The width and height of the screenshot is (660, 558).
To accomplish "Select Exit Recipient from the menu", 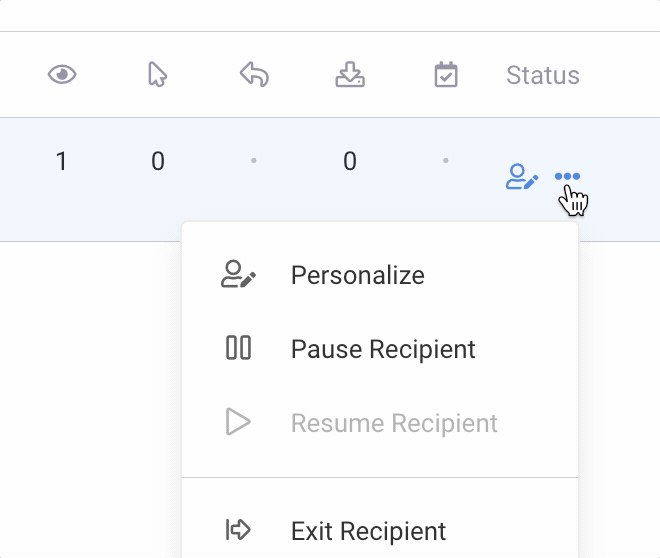I will click(x=368, y=530).
